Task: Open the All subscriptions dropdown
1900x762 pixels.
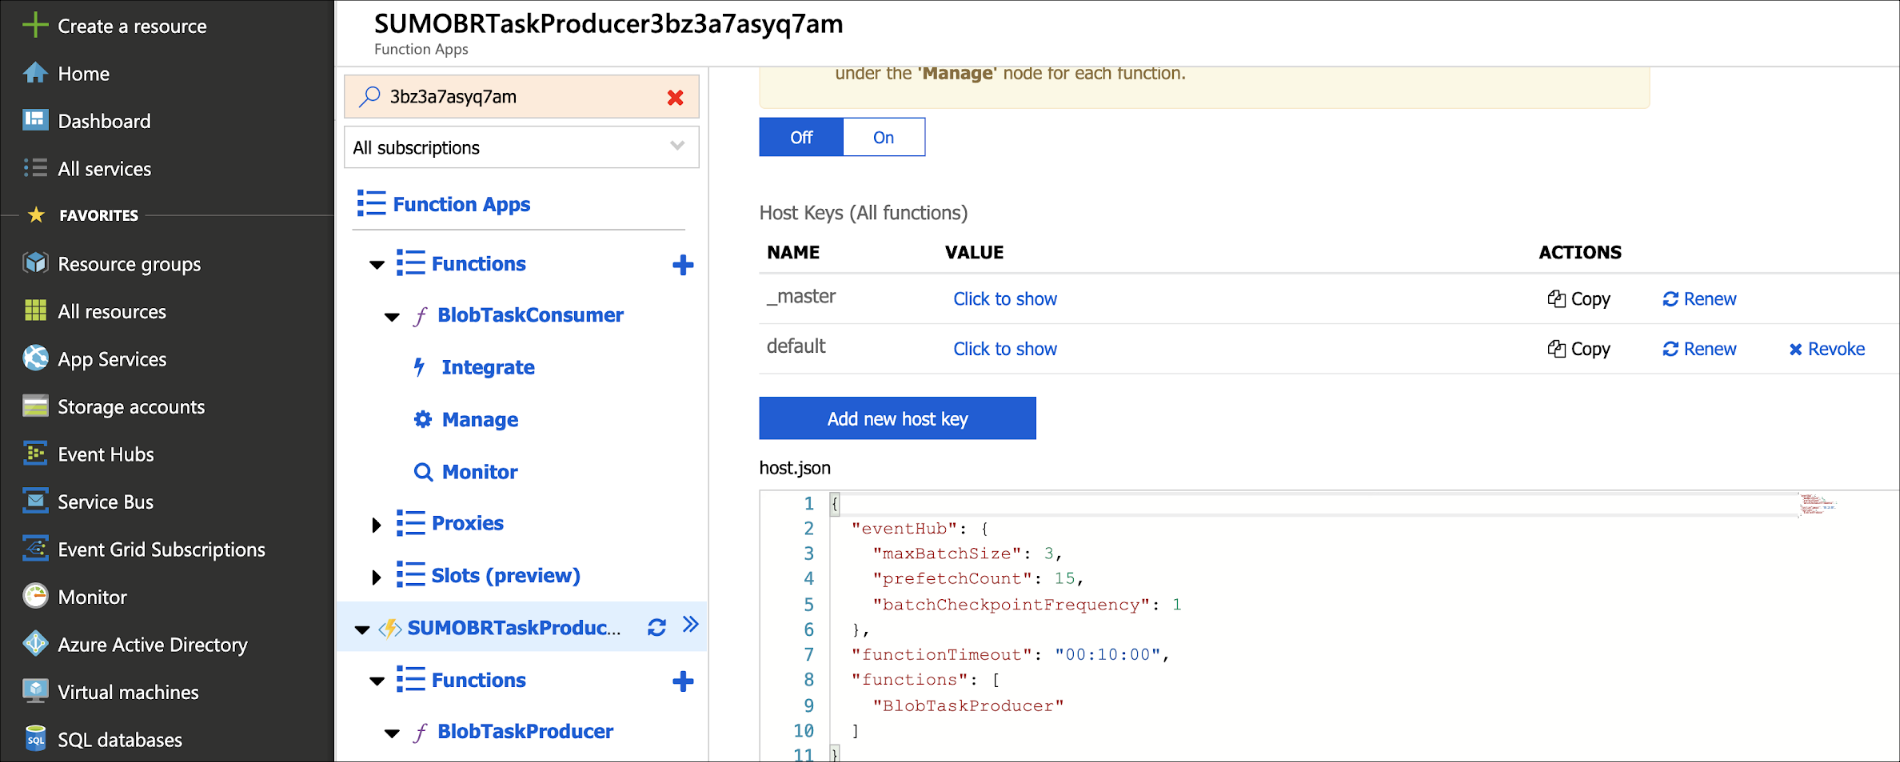Action: coord(520,148)
